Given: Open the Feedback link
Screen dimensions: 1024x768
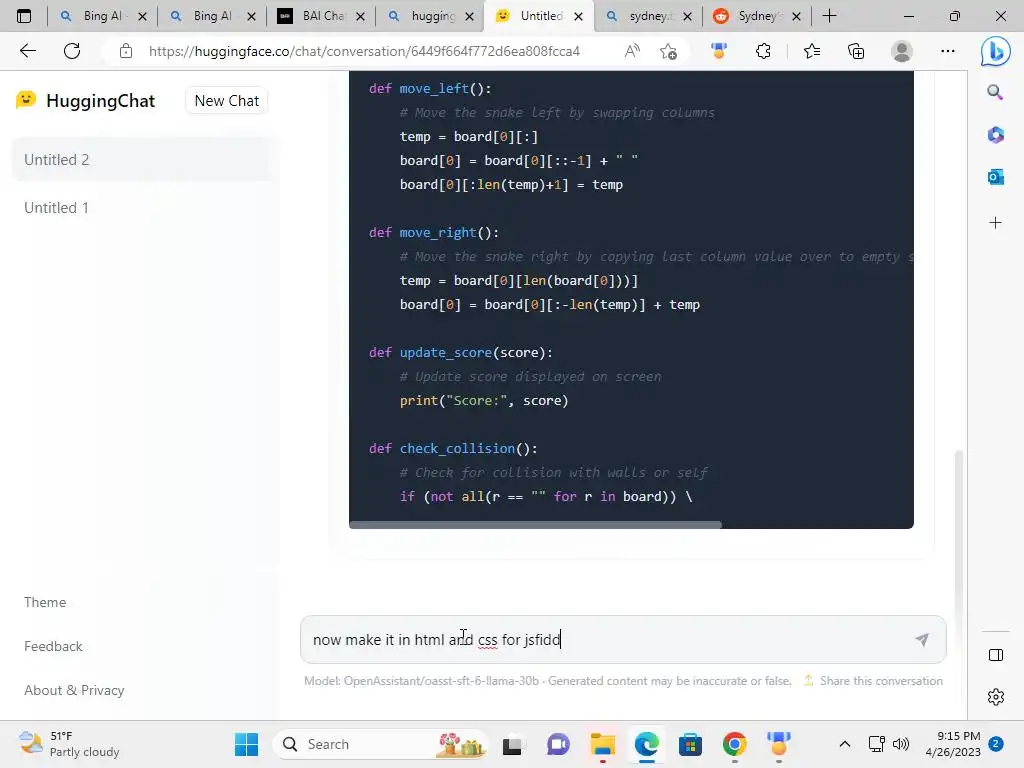Looking at the screenshot, I should click(x=53, y=646).
